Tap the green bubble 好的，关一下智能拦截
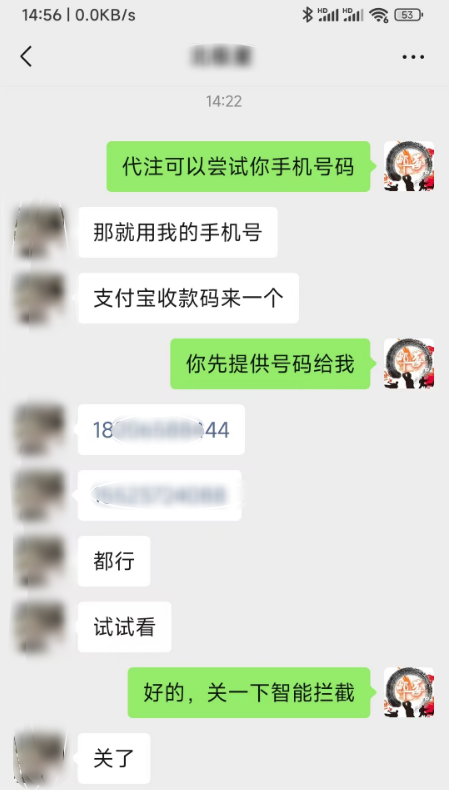Image resolution: width=449 pixels, height=790 pixels. click(x=249, y=692)
